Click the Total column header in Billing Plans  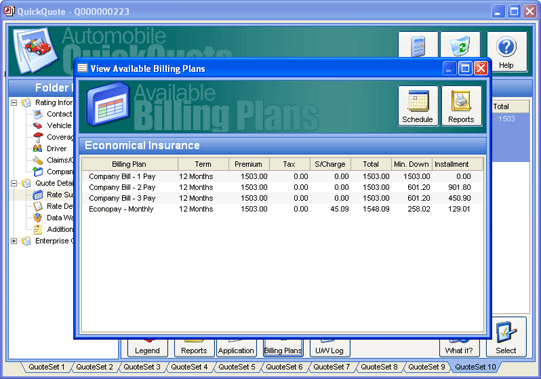pyautogui.click(x=371, y=164)
